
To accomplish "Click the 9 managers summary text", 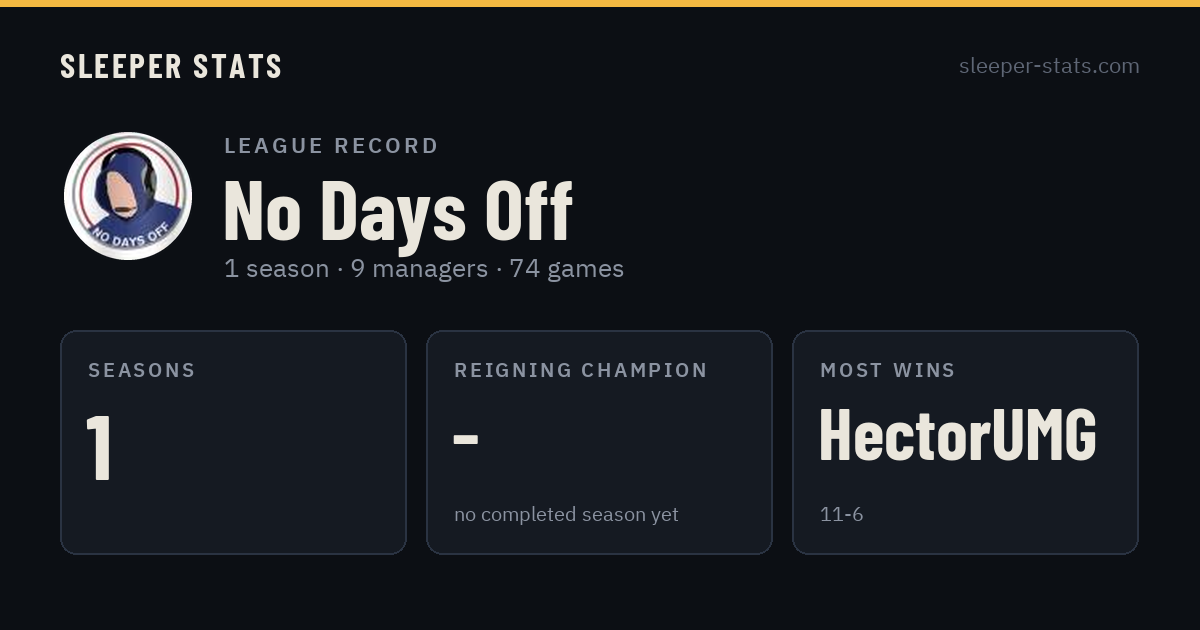I will coord(419,269).
